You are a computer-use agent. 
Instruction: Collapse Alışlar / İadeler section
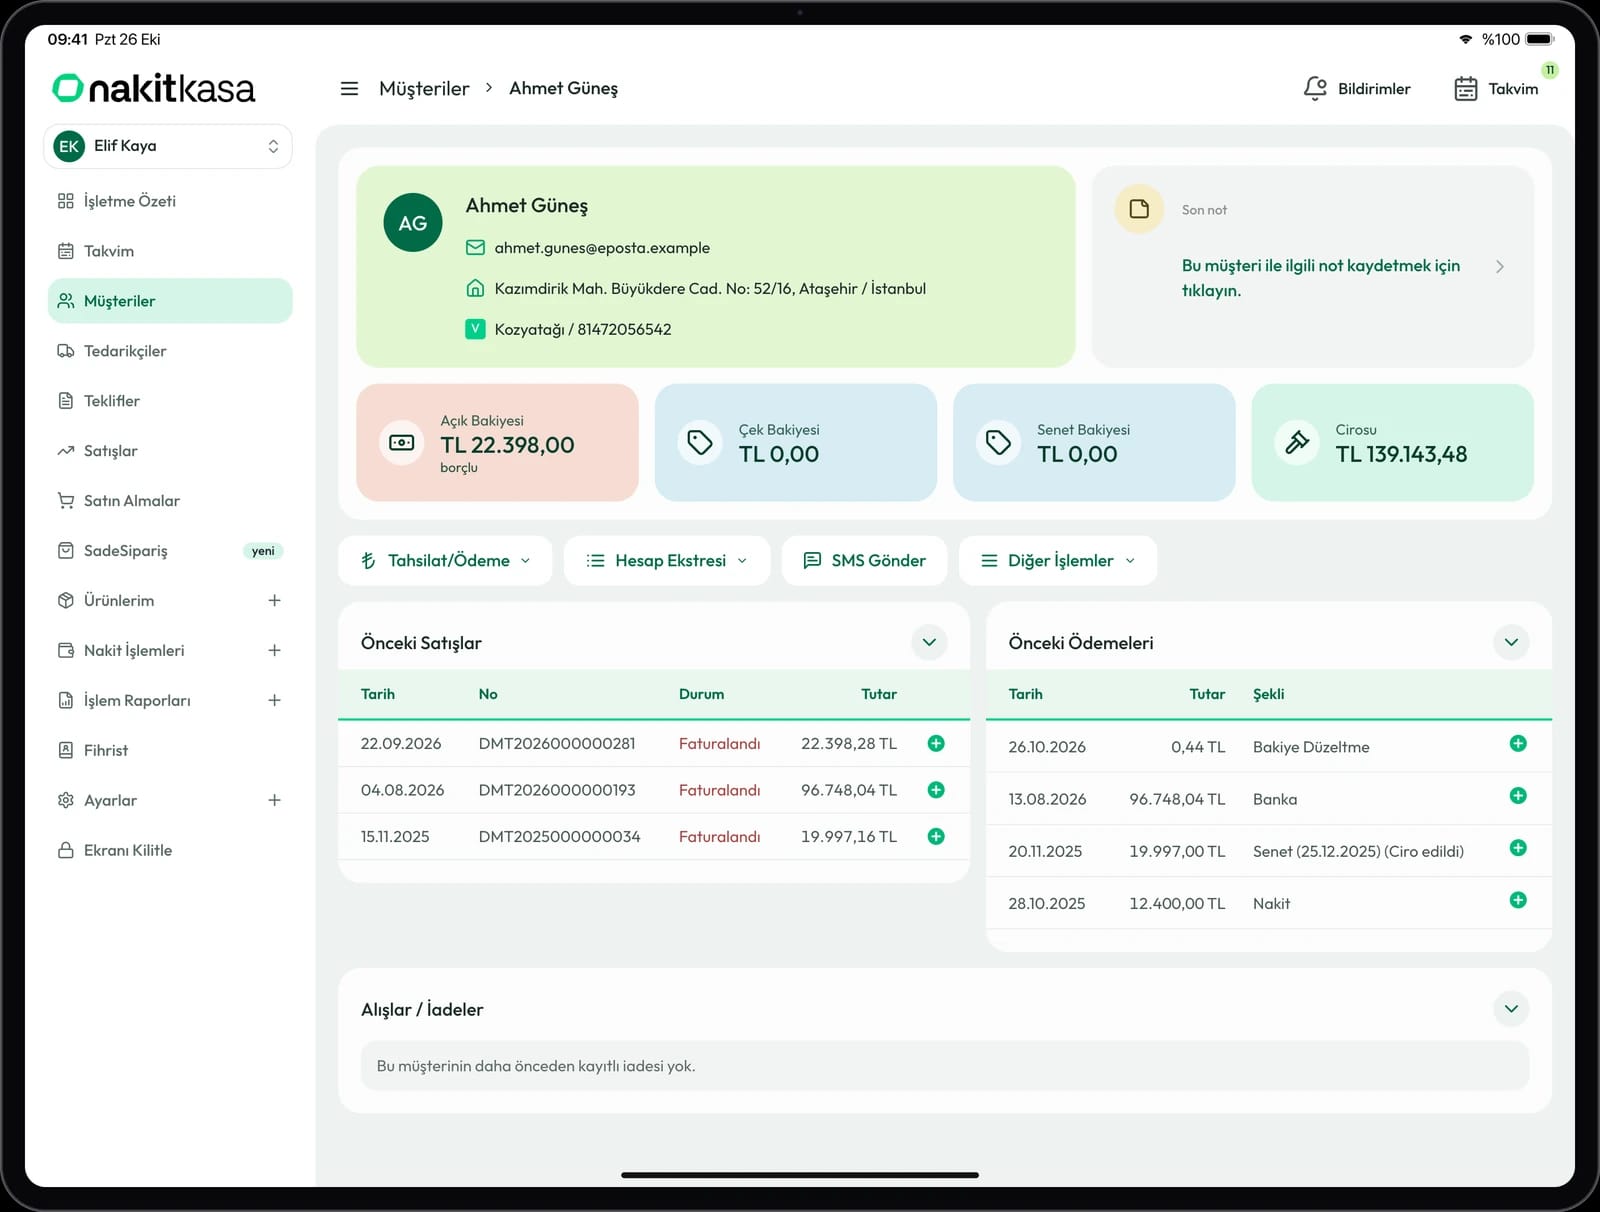pos(1511,1009)
